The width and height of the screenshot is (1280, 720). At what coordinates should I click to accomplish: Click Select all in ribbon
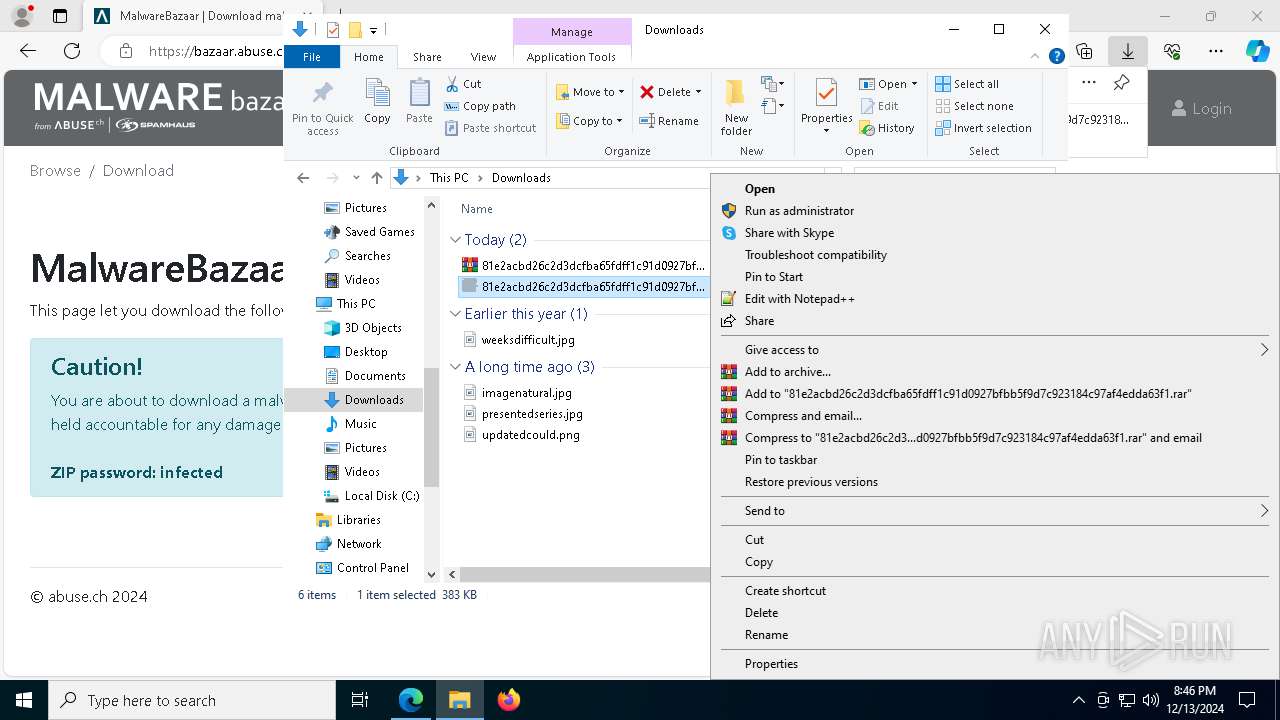pyautogui.click(x=967, y=84)
